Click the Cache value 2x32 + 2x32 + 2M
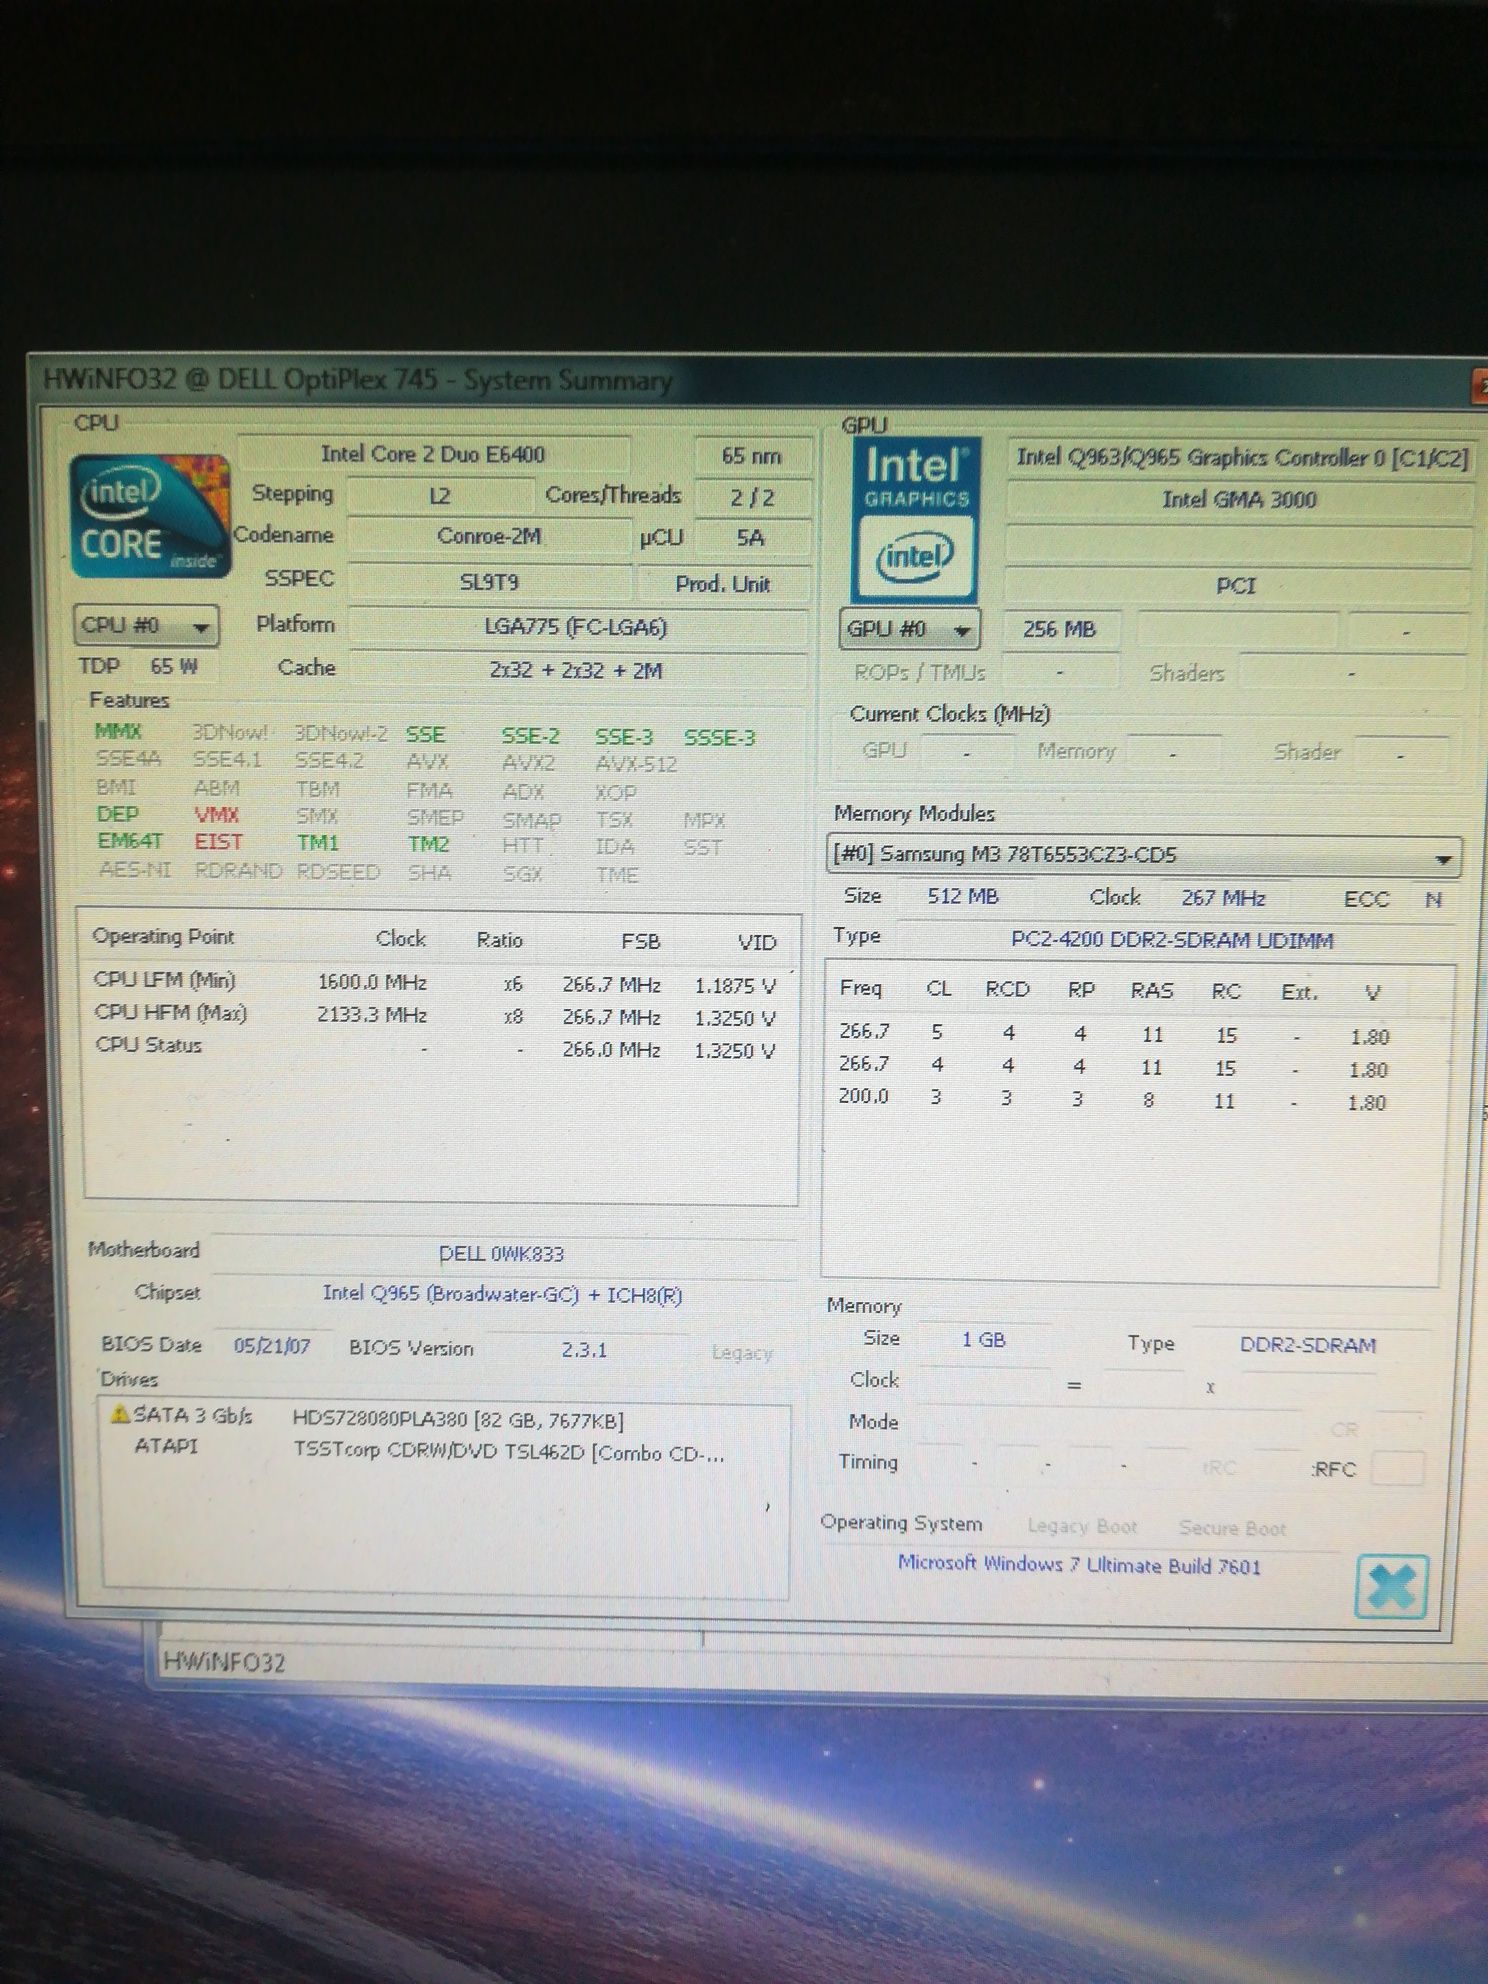 pyautogui.click(x=576, y=670)
